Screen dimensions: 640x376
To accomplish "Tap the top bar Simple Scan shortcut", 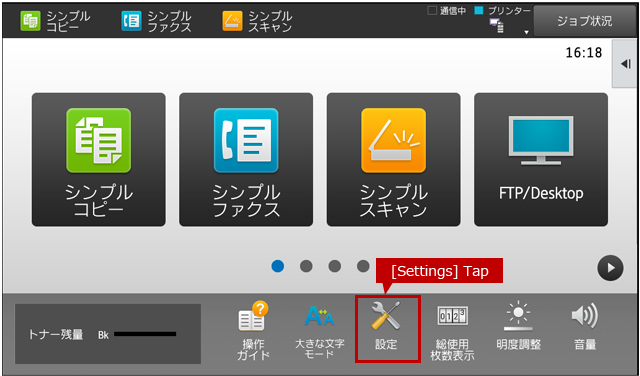I will click(258, 21).
